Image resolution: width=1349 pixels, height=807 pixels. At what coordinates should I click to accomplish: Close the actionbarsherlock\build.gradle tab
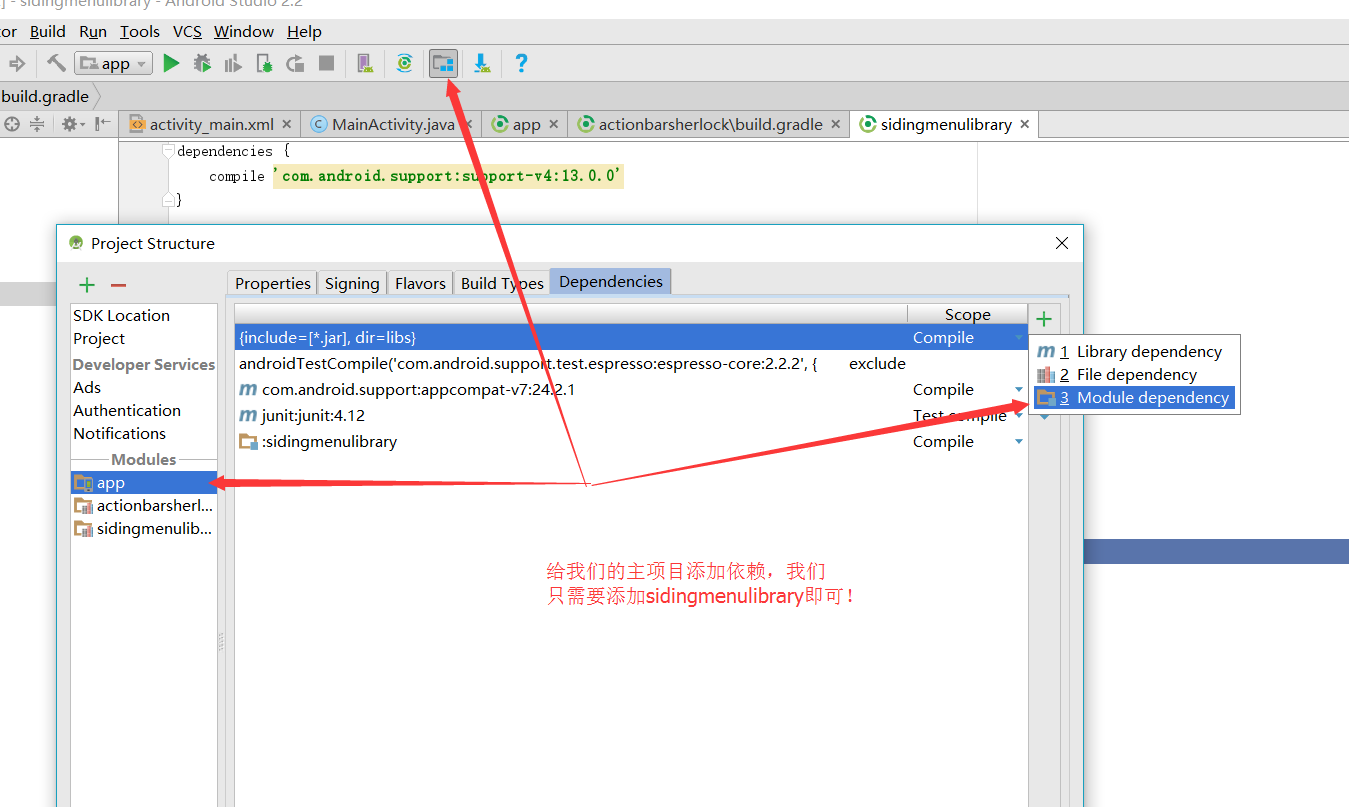835,124
